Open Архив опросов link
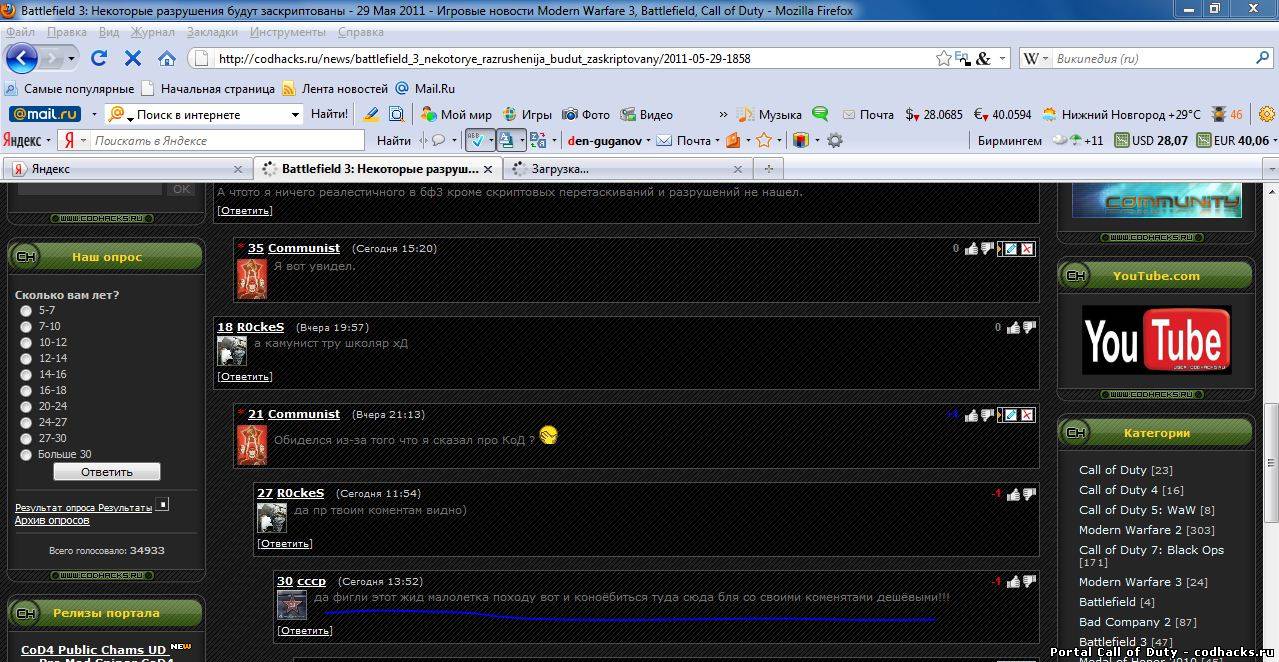This screenshot has height=662, width=1279. click(x=52, y=520)
